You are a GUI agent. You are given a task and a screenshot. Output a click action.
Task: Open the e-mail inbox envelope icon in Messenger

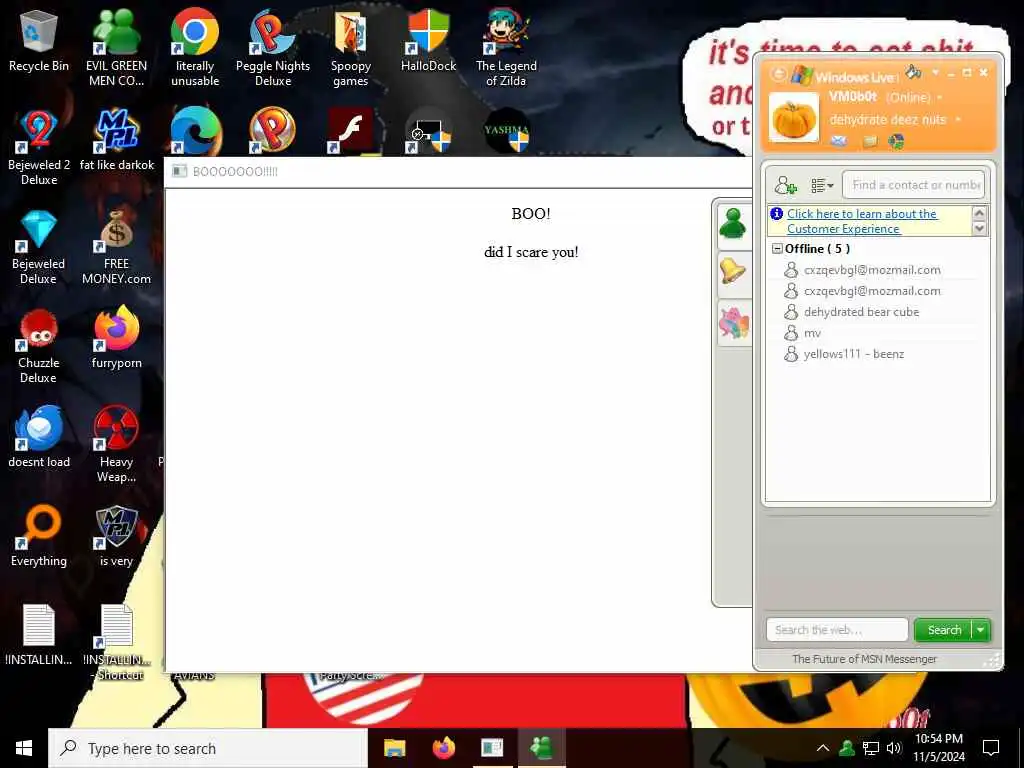click(839, 140)
